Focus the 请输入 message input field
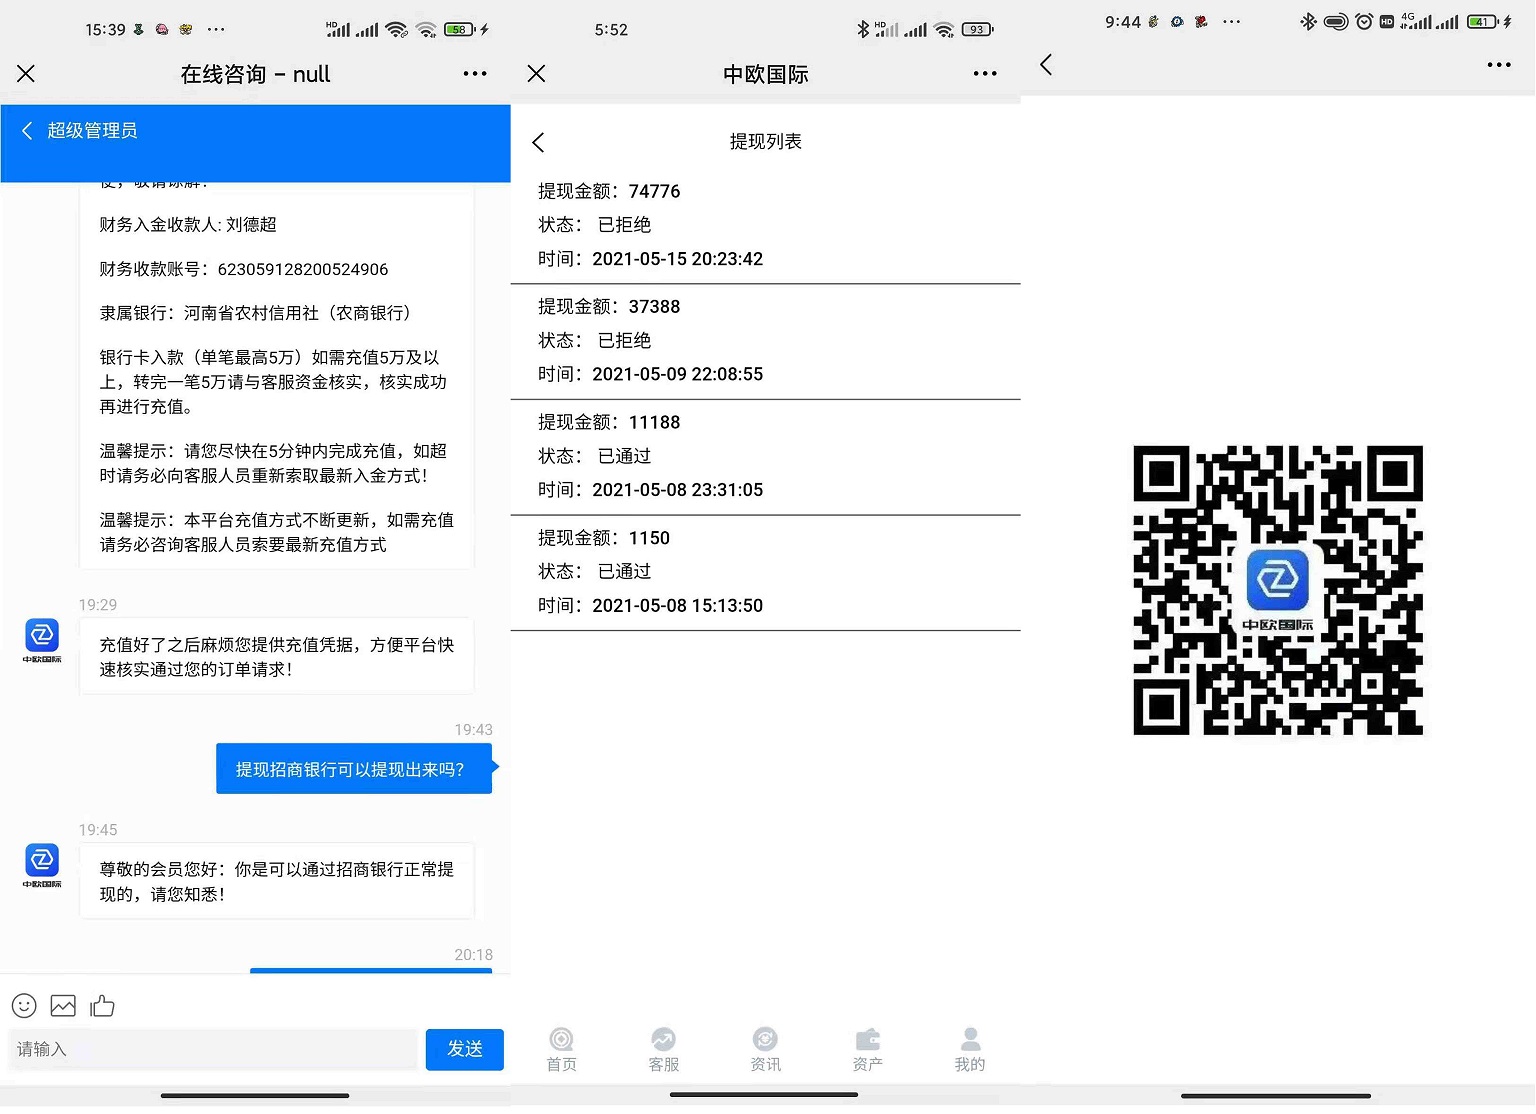1536x1114 pixels. (213, 1049)
